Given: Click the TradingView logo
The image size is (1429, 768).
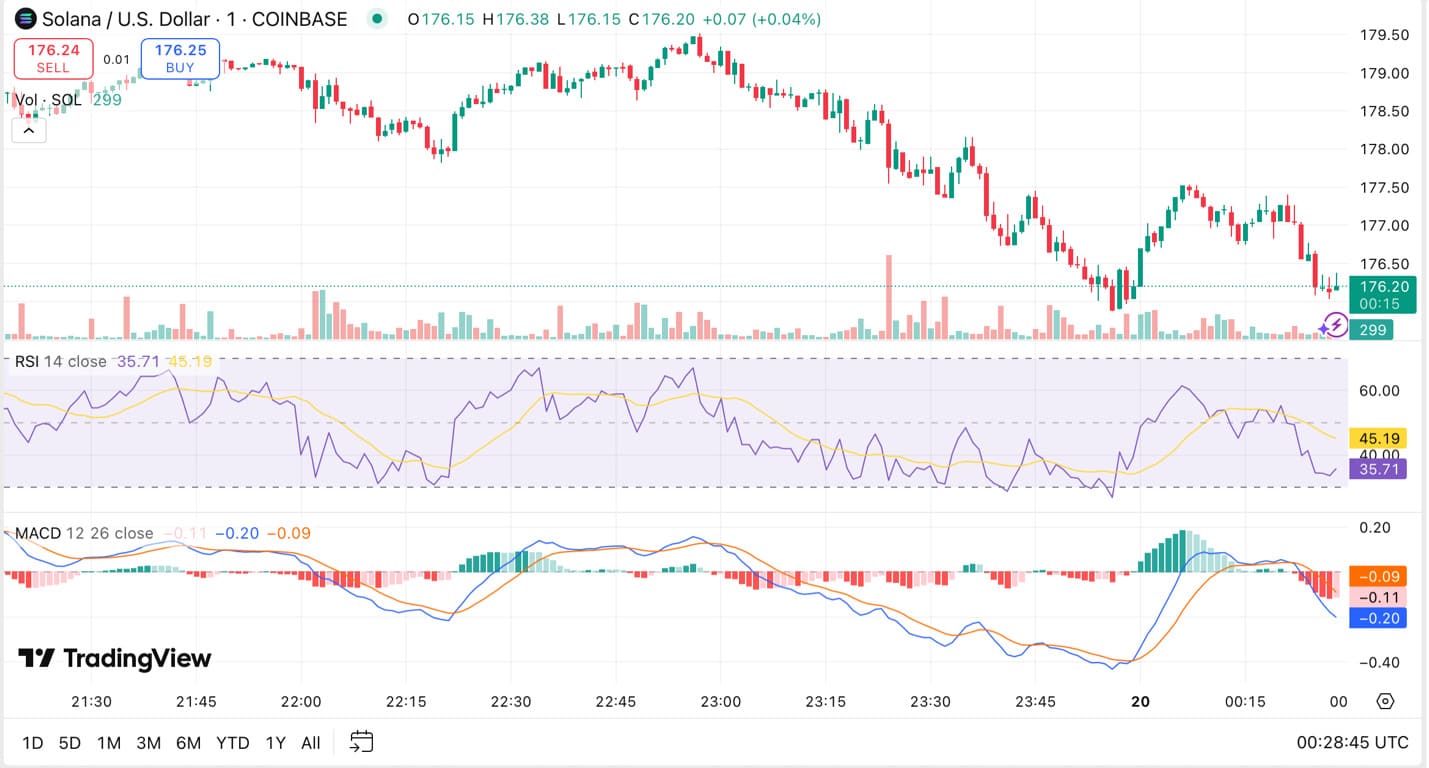Looking at the screenshot, I should (x=115, y=658).
